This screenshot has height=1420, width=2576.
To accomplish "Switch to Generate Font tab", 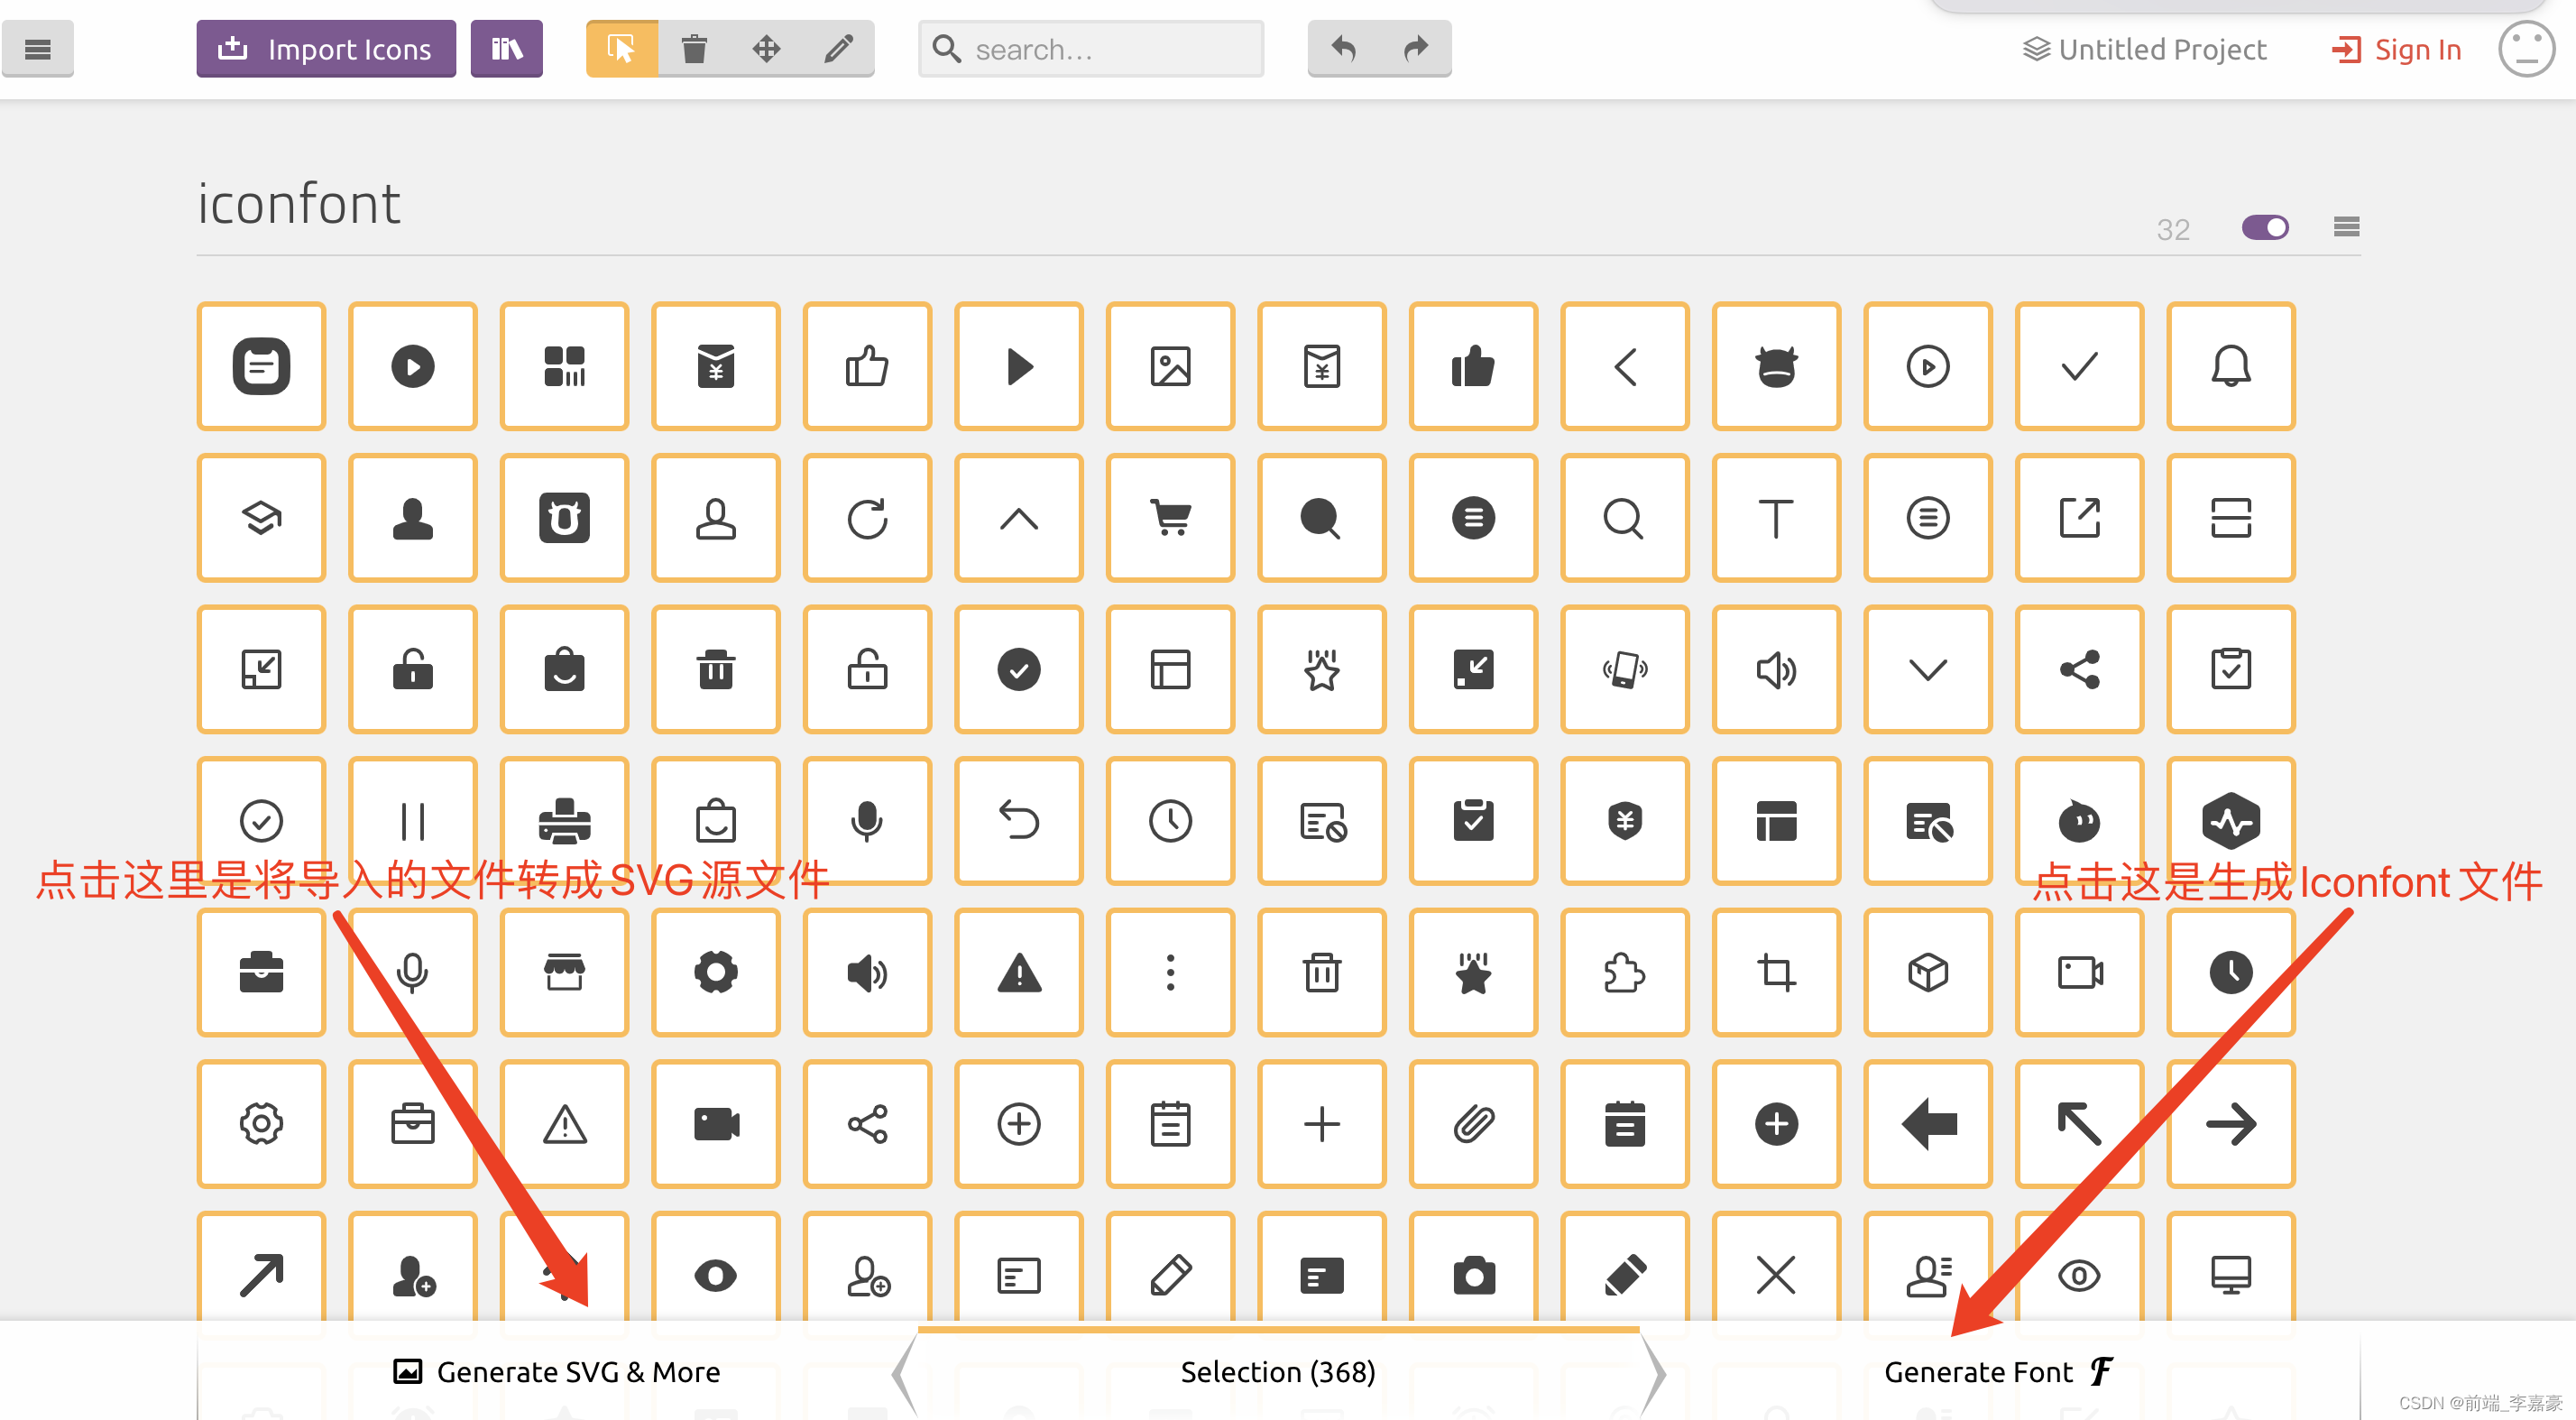I will pyautogui.click(x=1997, y=1371).
